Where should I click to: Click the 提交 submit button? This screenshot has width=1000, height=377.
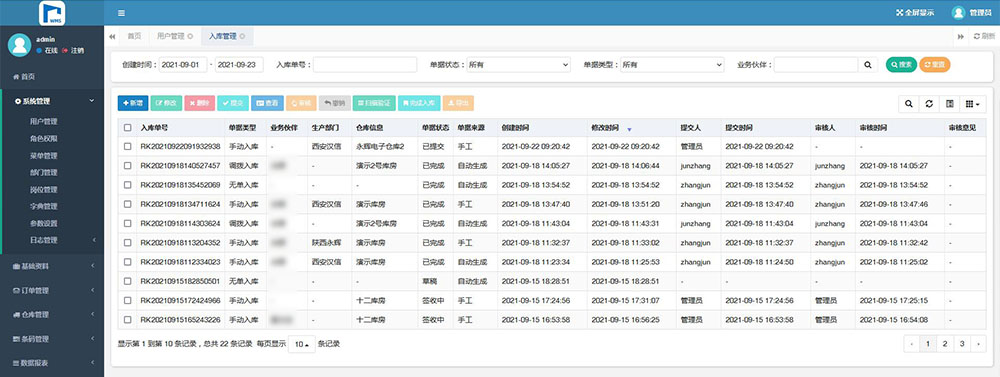(233, 103)
